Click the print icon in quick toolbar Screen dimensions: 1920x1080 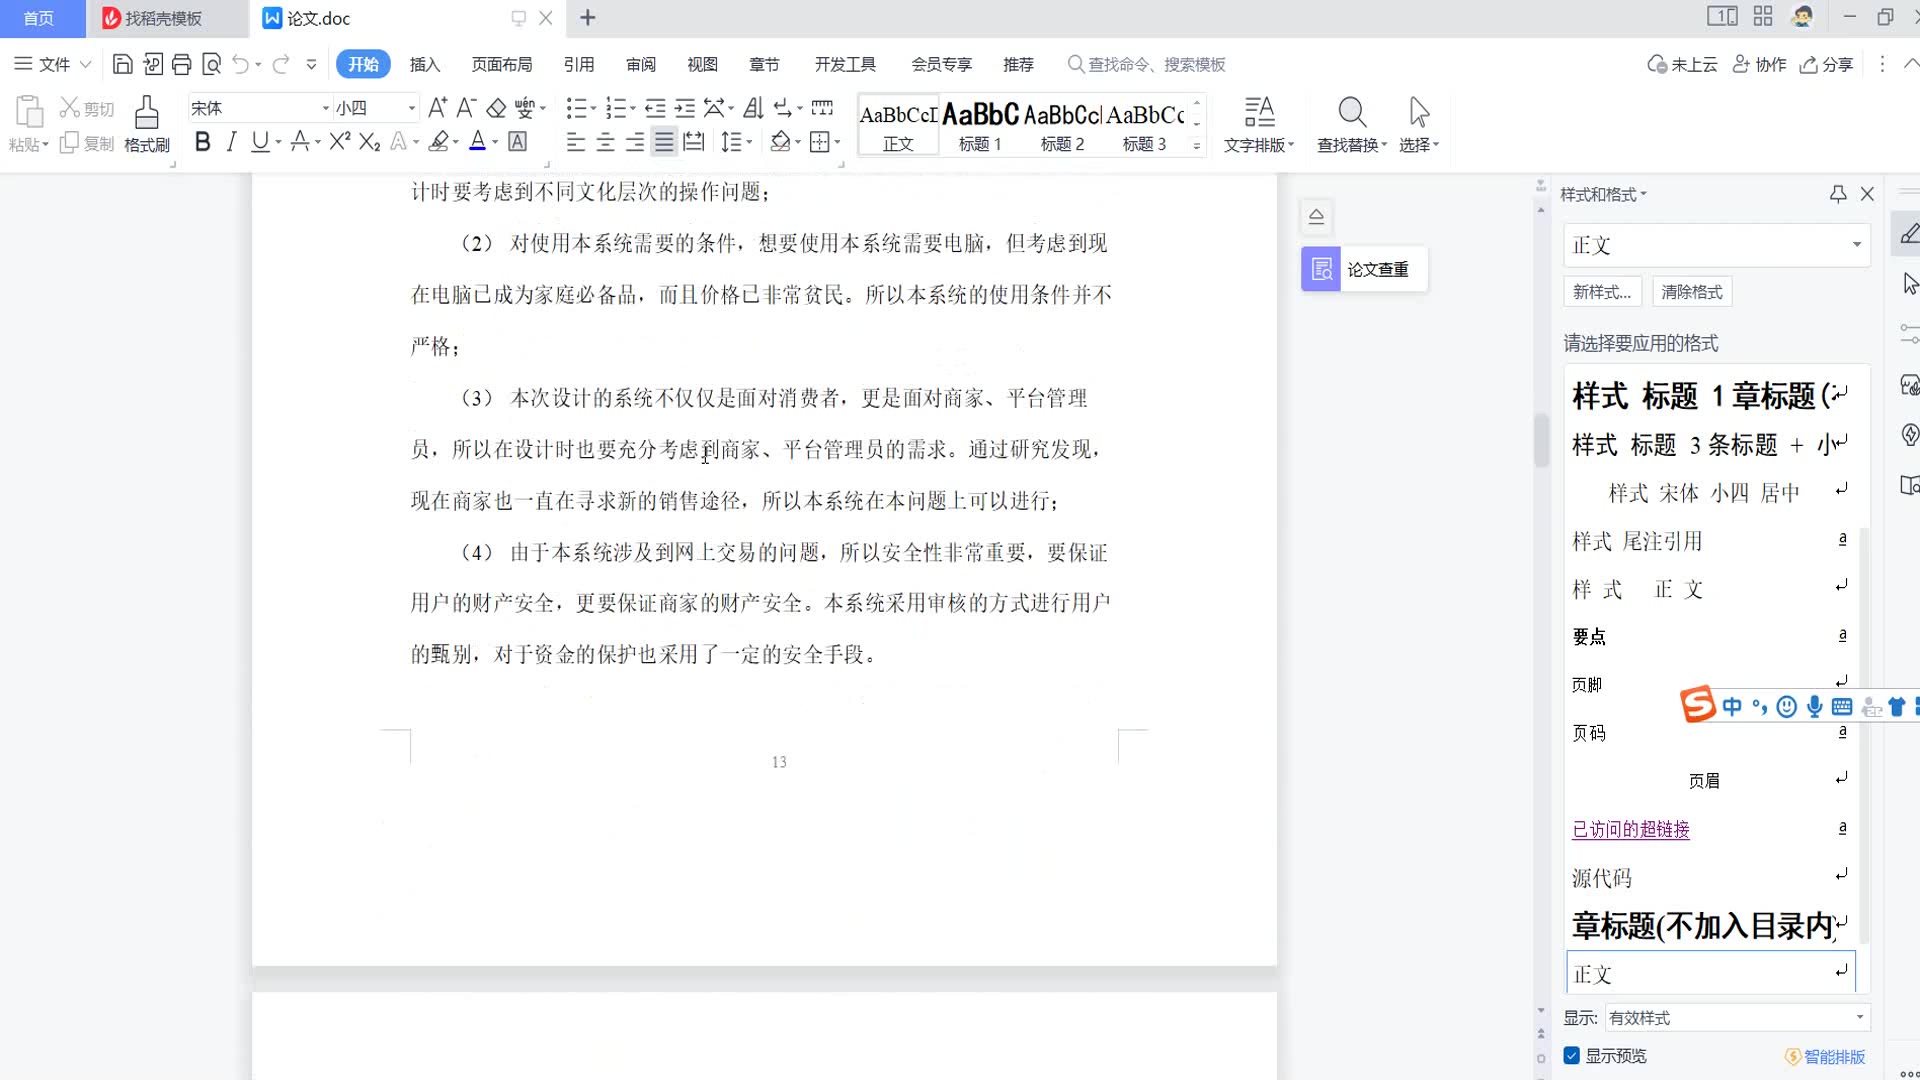click(x=181, y=65)
